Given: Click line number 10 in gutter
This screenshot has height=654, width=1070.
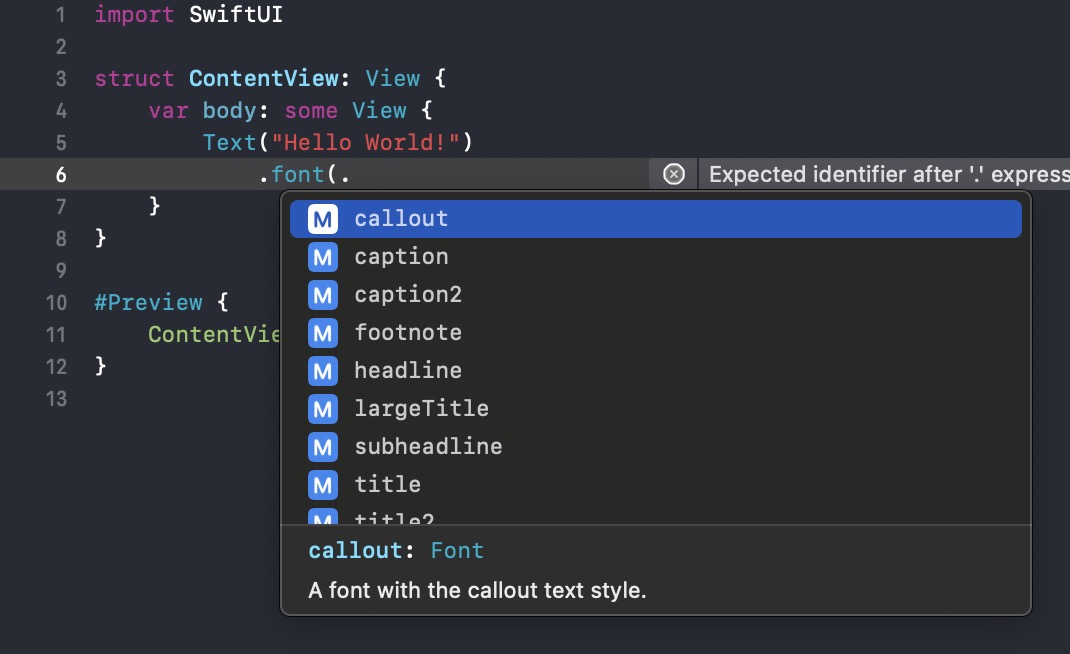Looking at the screenshot, I should [56, 302].
